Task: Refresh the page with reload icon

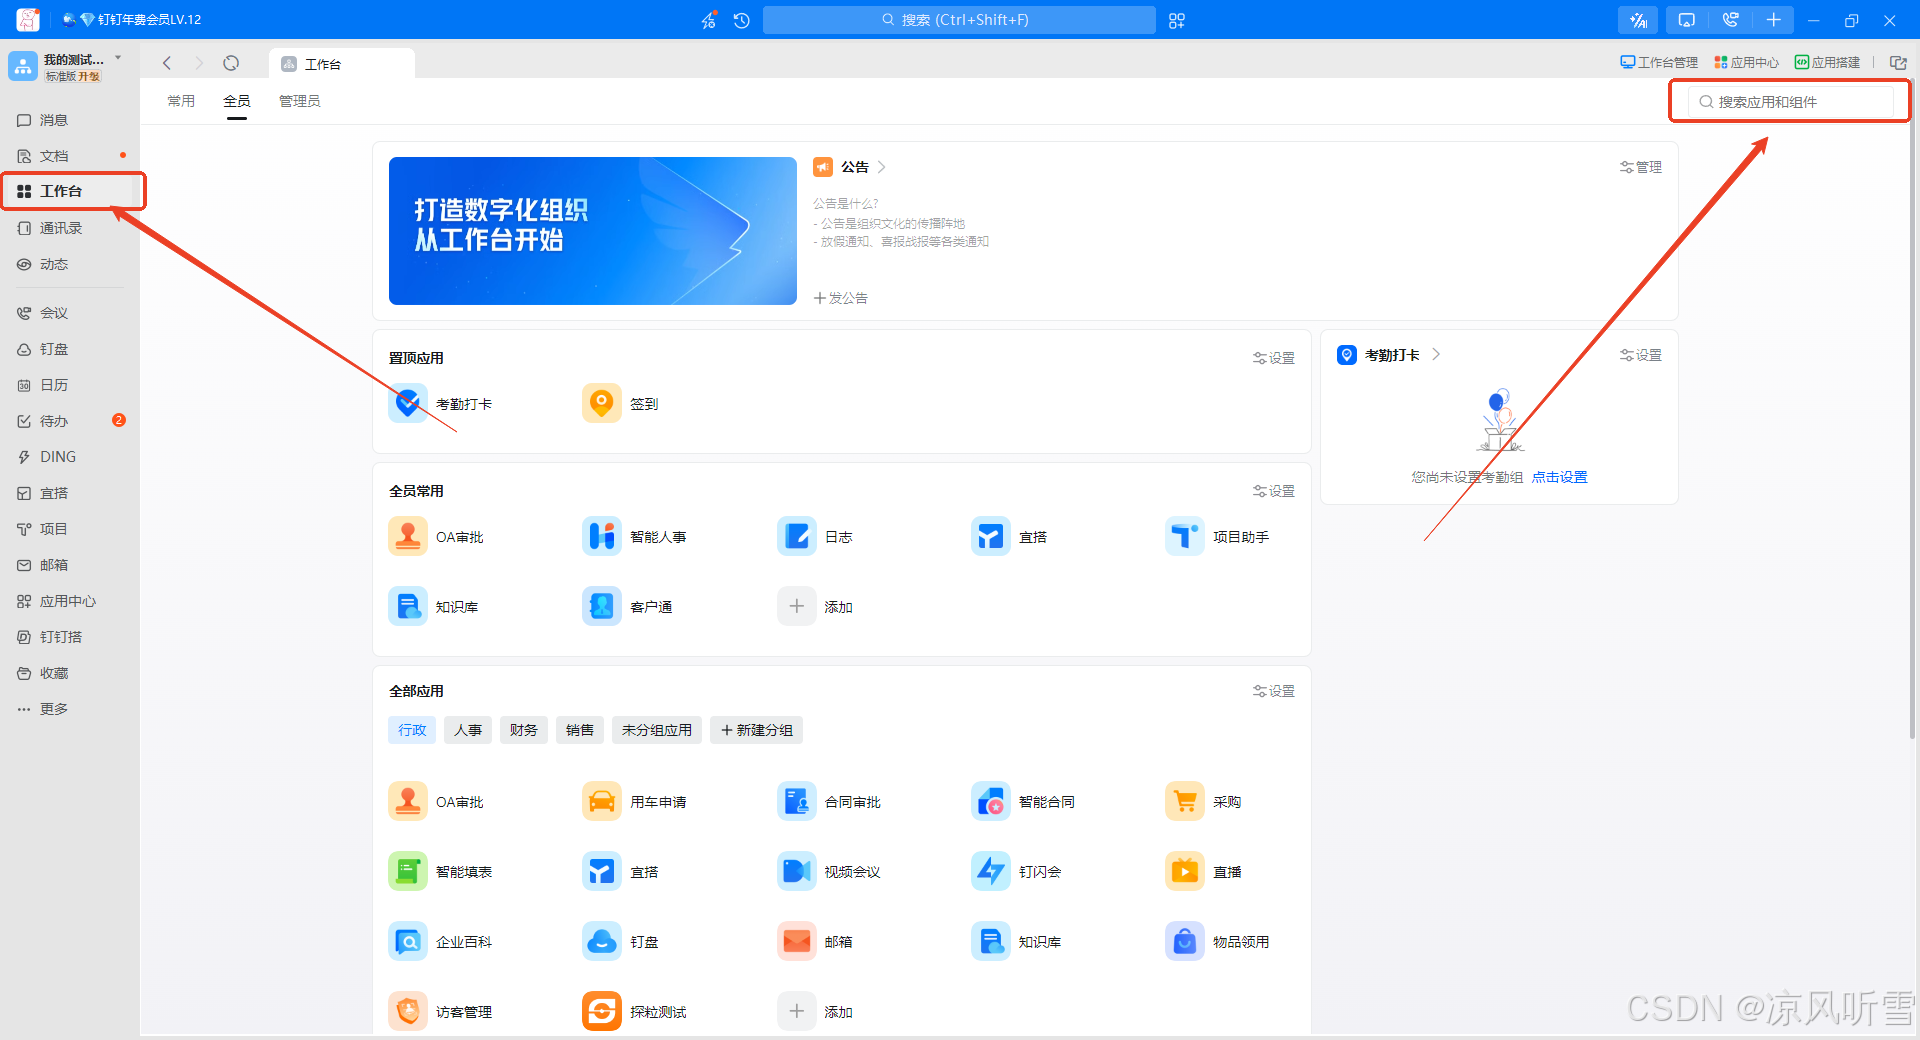Action: tap(231, 63)
